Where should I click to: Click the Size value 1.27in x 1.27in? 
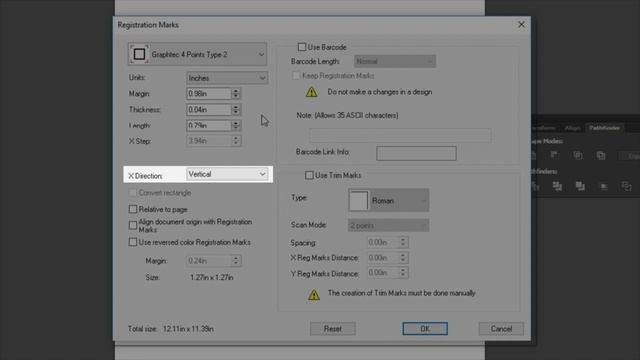click(x=211, y=278)
